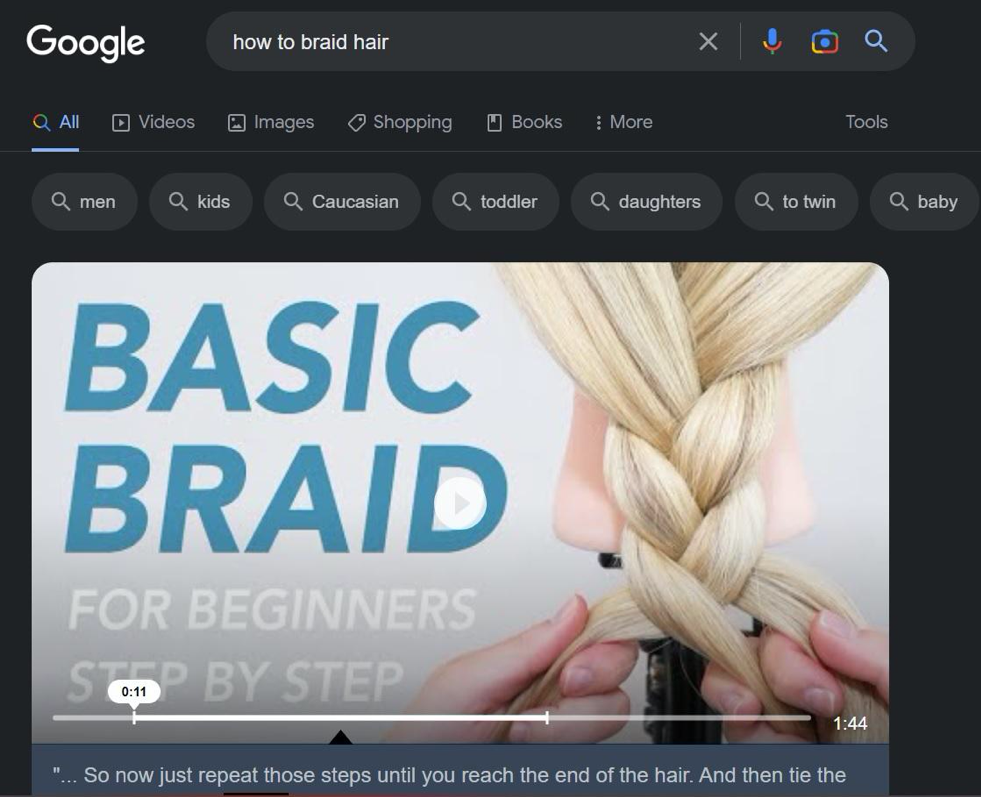
Task: Refine search with 'daughters' chip
Action: 646,201
